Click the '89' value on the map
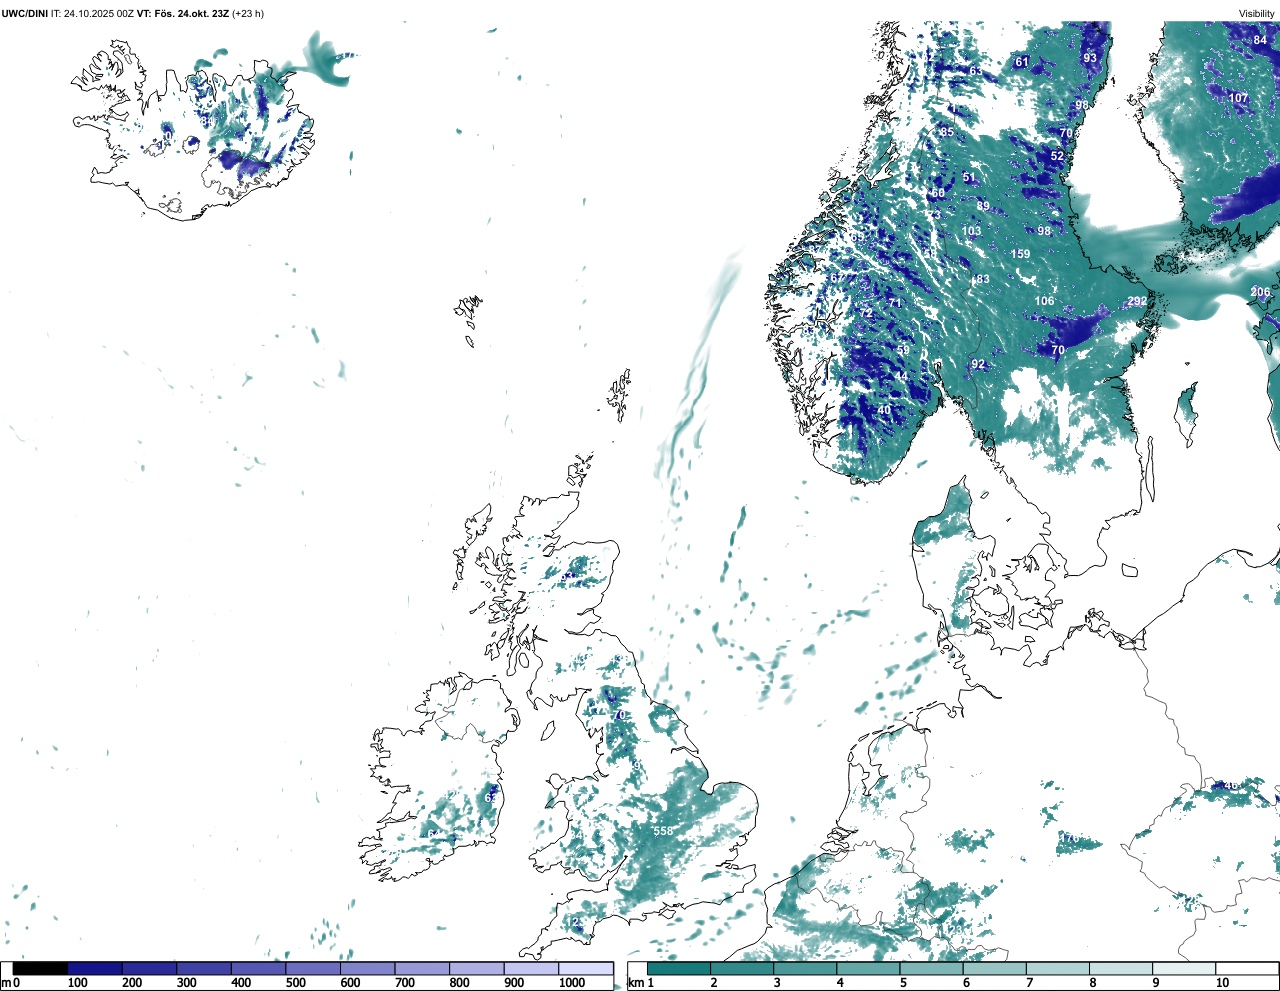This screenshot has height=991, width=1280. coord(983,206)
